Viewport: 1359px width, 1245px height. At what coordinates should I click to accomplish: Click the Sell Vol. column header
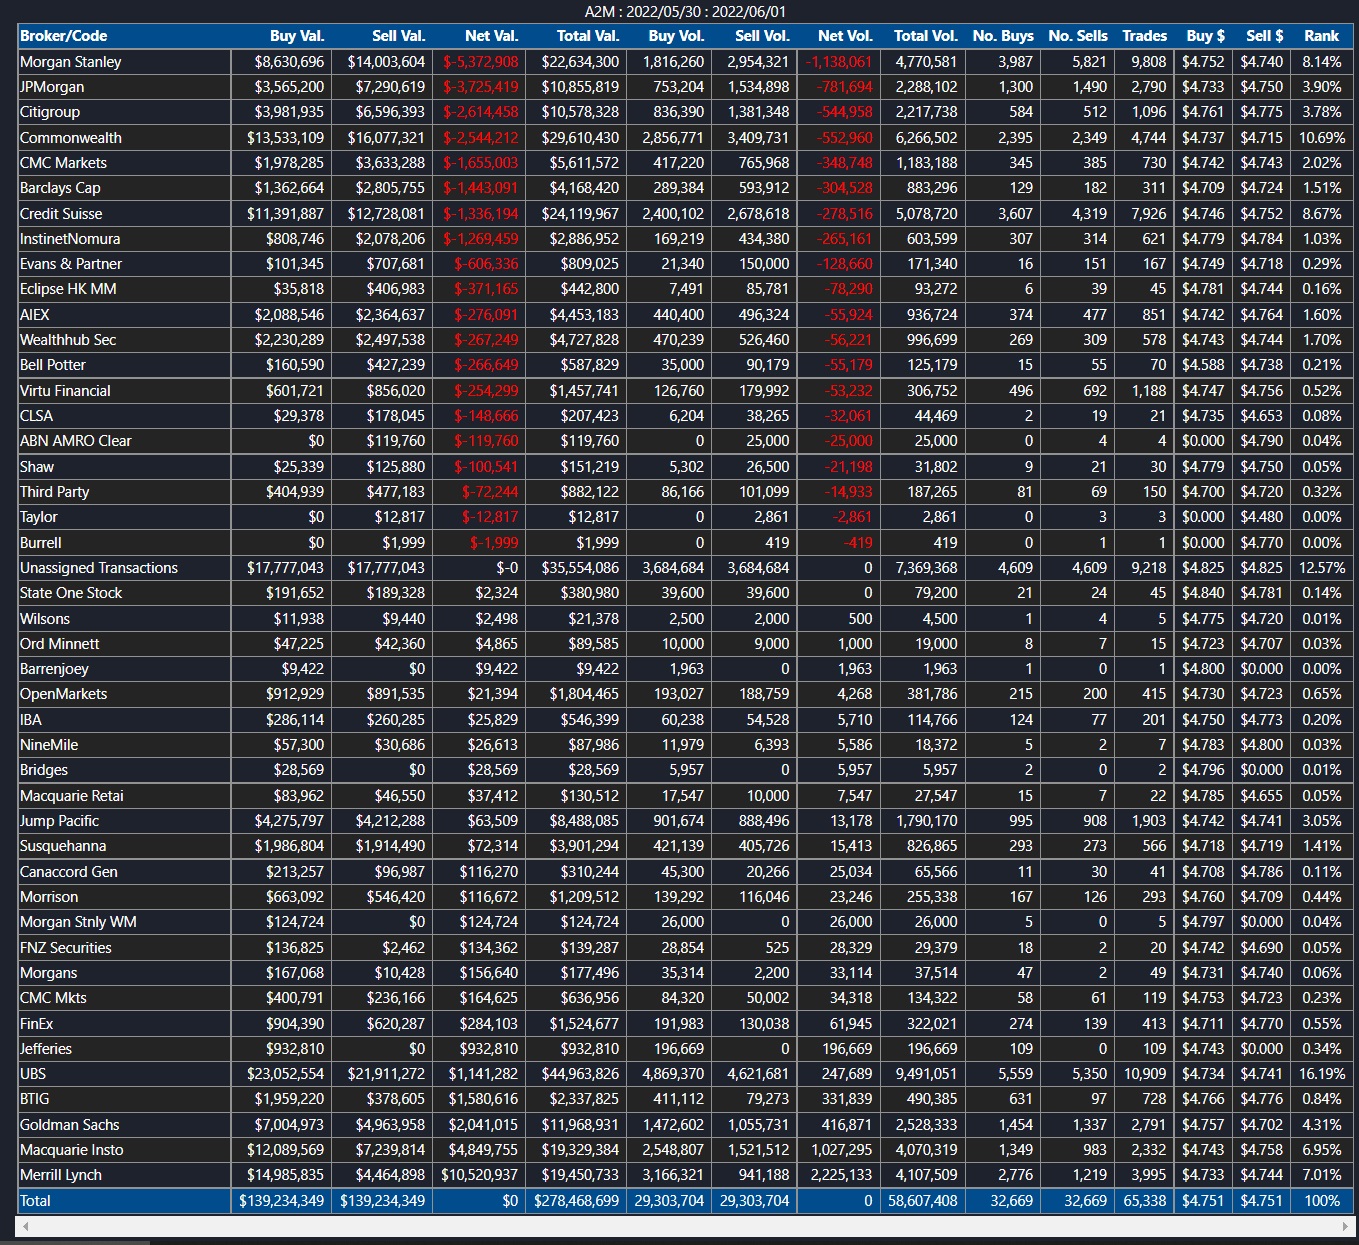(x=762, y=36)
